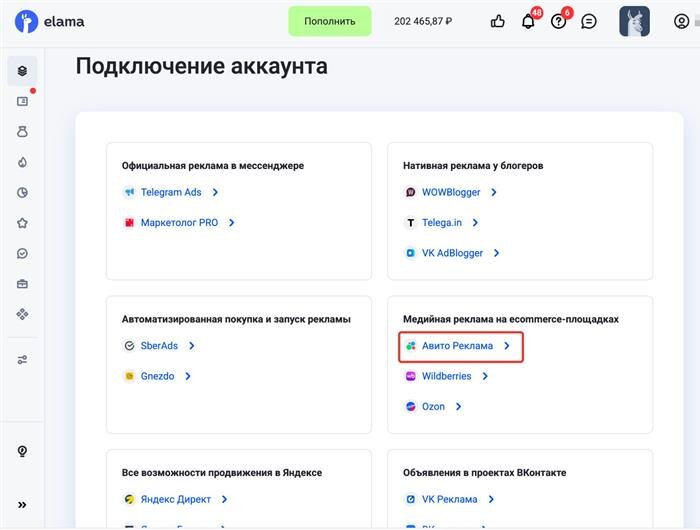Image resolution: width=700 pixels, height=530 pixels.
Task: Open notifications bell with 48 badge
Action: click(x=528, y=21)
